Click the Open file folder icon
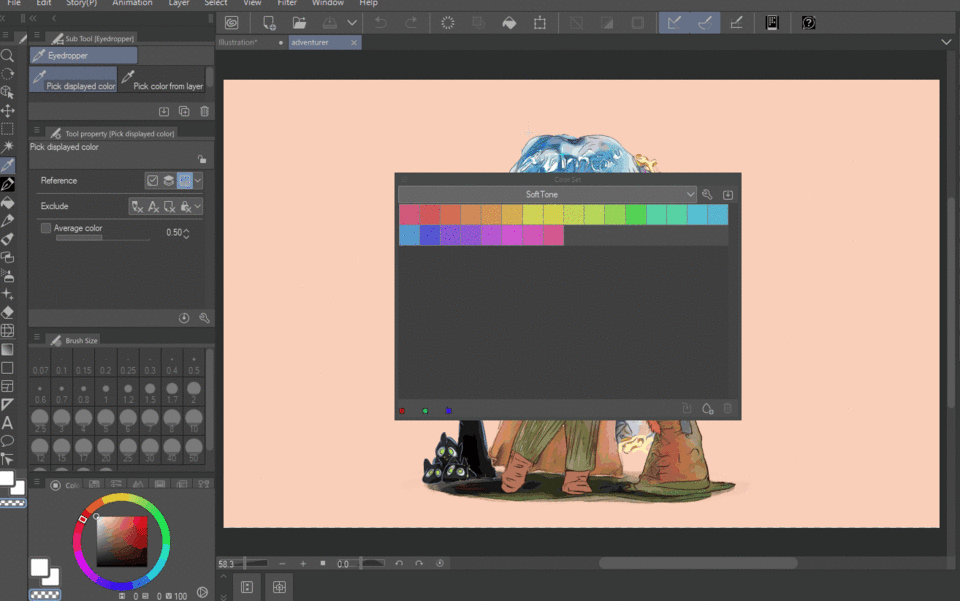 [299, 23]
